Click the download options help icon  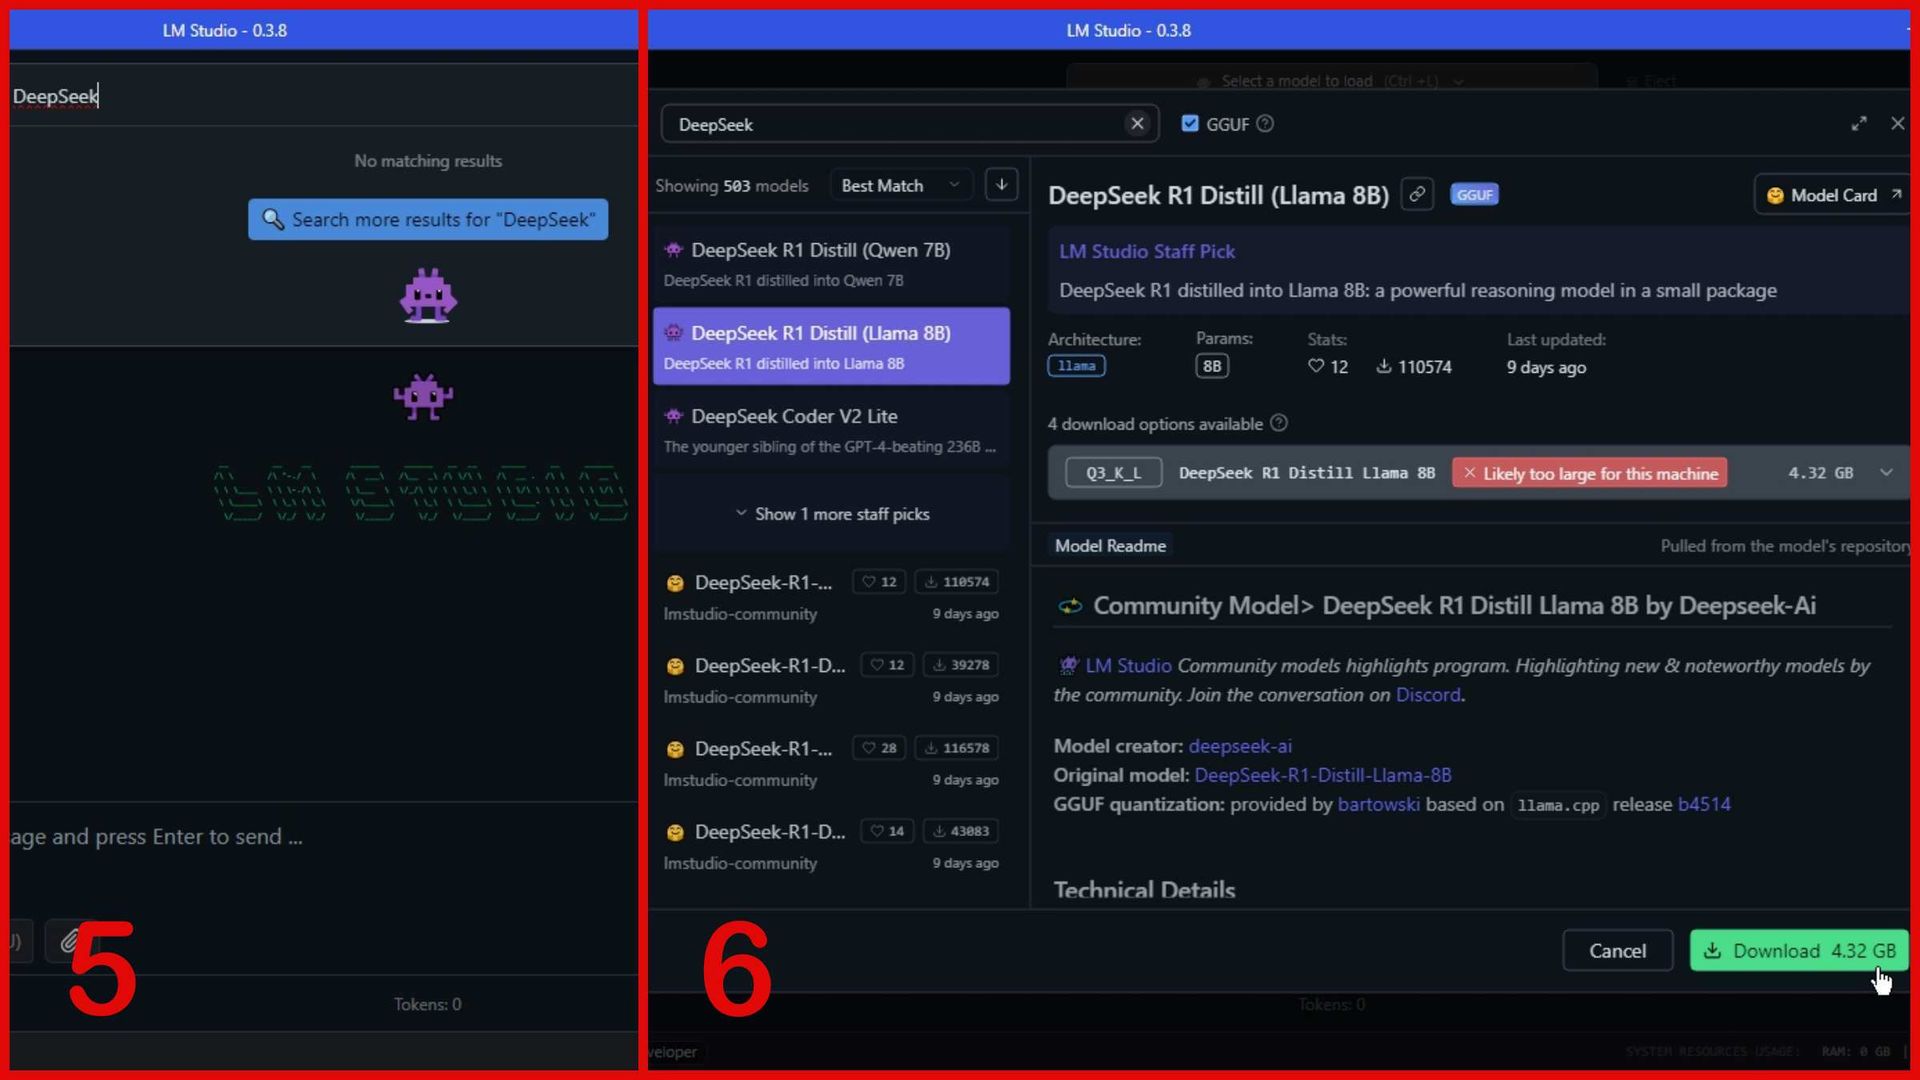coord(1279,424)
